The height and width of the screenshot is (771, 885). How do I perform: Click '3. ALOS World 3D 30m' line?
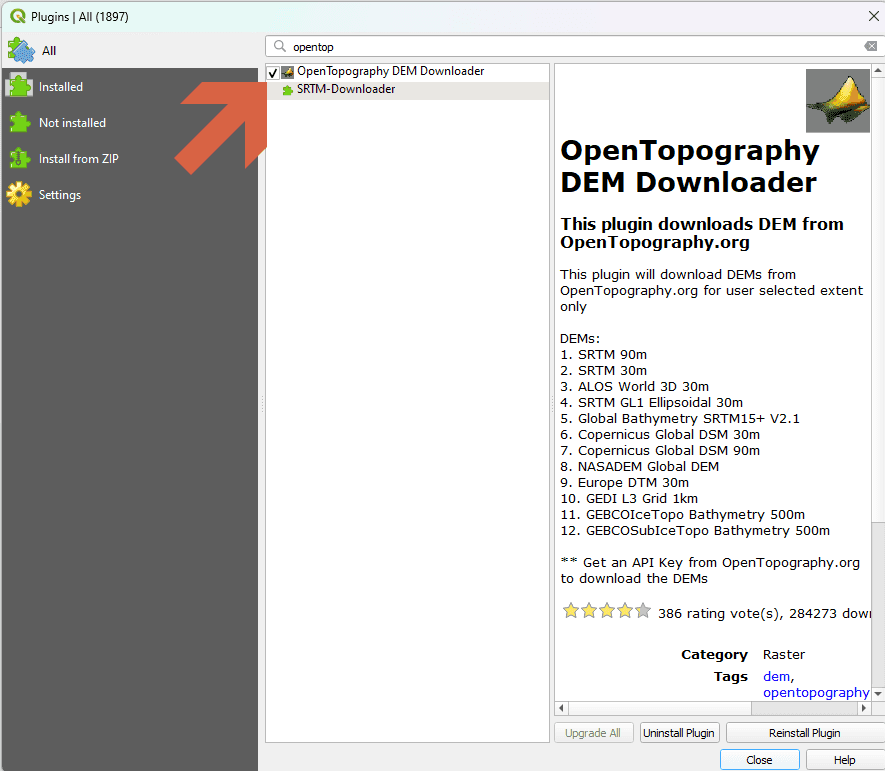coord(634,387)
